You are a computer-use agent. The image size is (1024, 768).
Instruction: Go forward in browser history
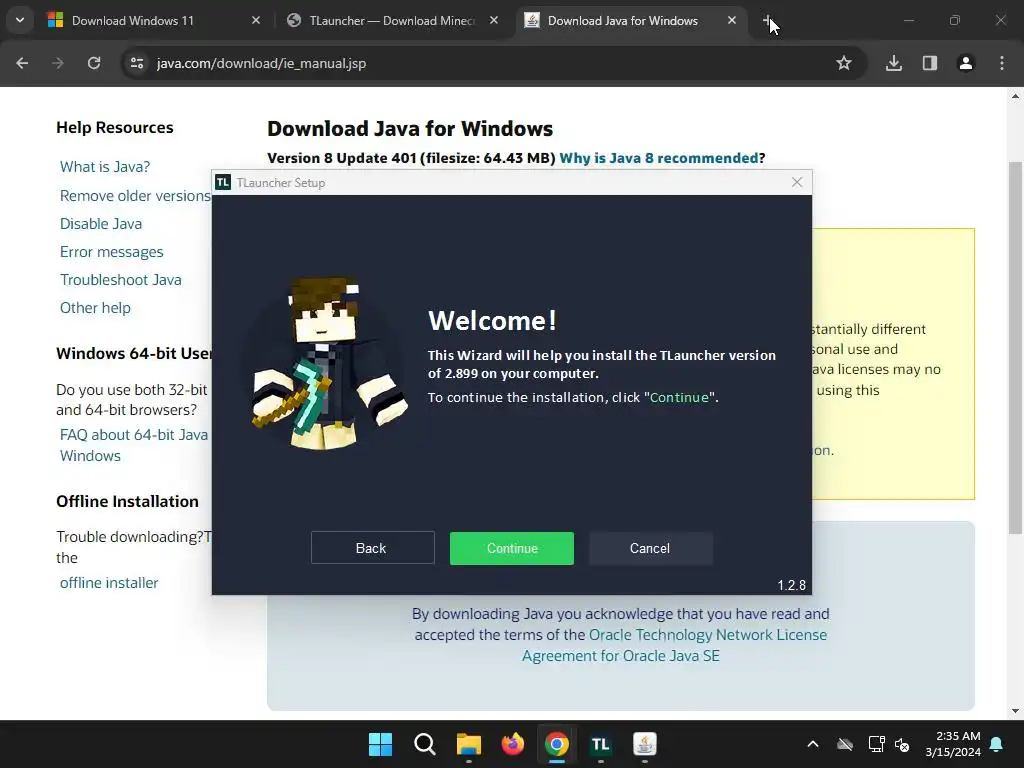click(58, 63)
